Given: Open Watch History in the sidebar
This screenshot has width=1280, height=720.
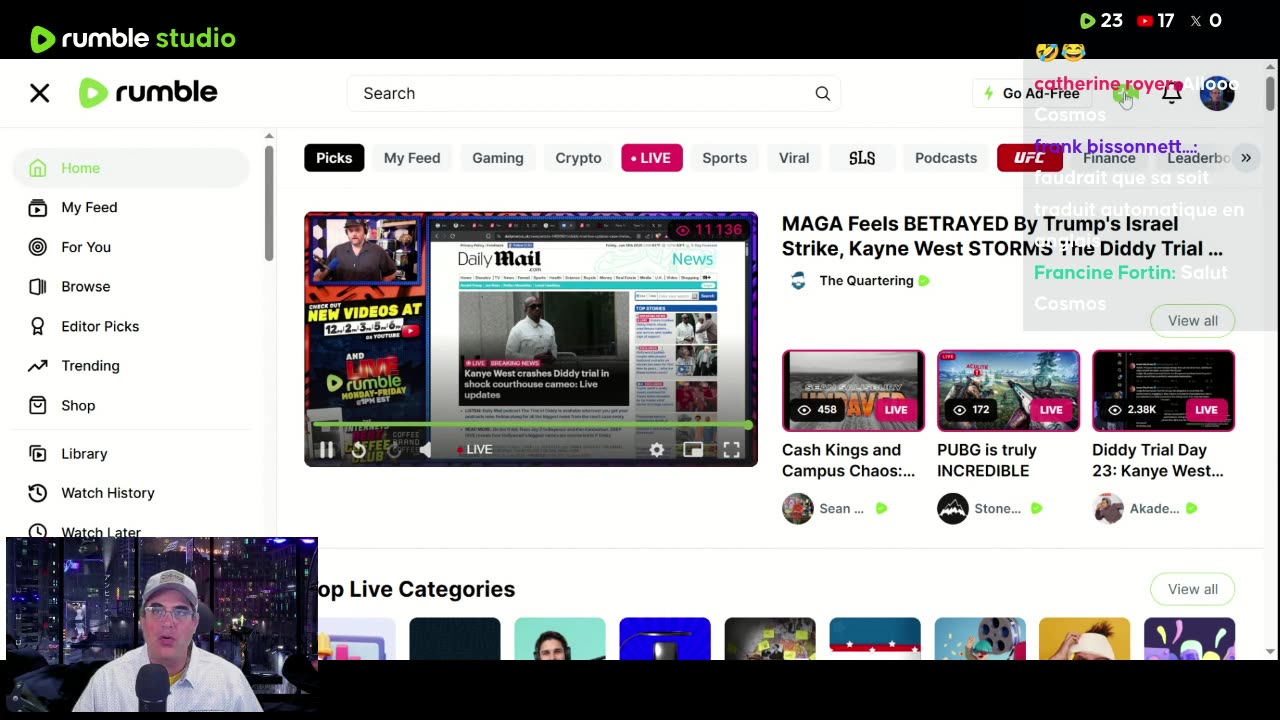Looking at the screenshot, I should pyautogui.click(x=131, y=493).
